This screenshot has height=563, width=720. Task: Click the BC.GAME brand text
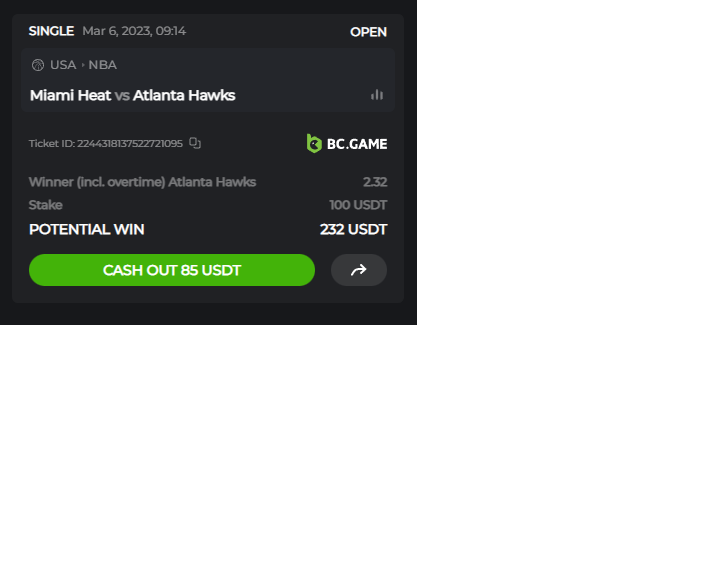[357, 144]
